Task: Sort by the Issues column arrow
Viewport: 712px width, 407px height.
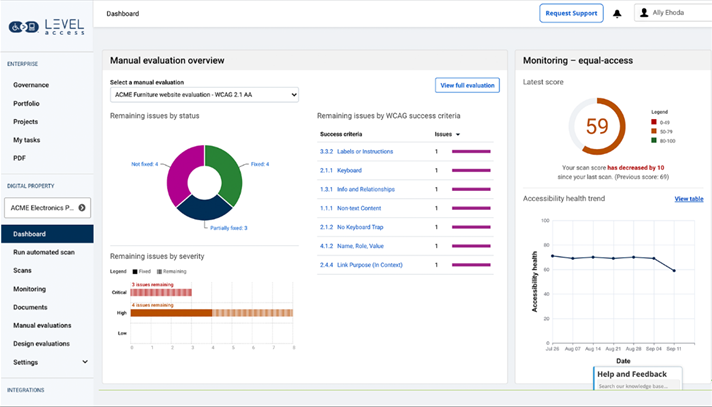Action: (458, 134)
